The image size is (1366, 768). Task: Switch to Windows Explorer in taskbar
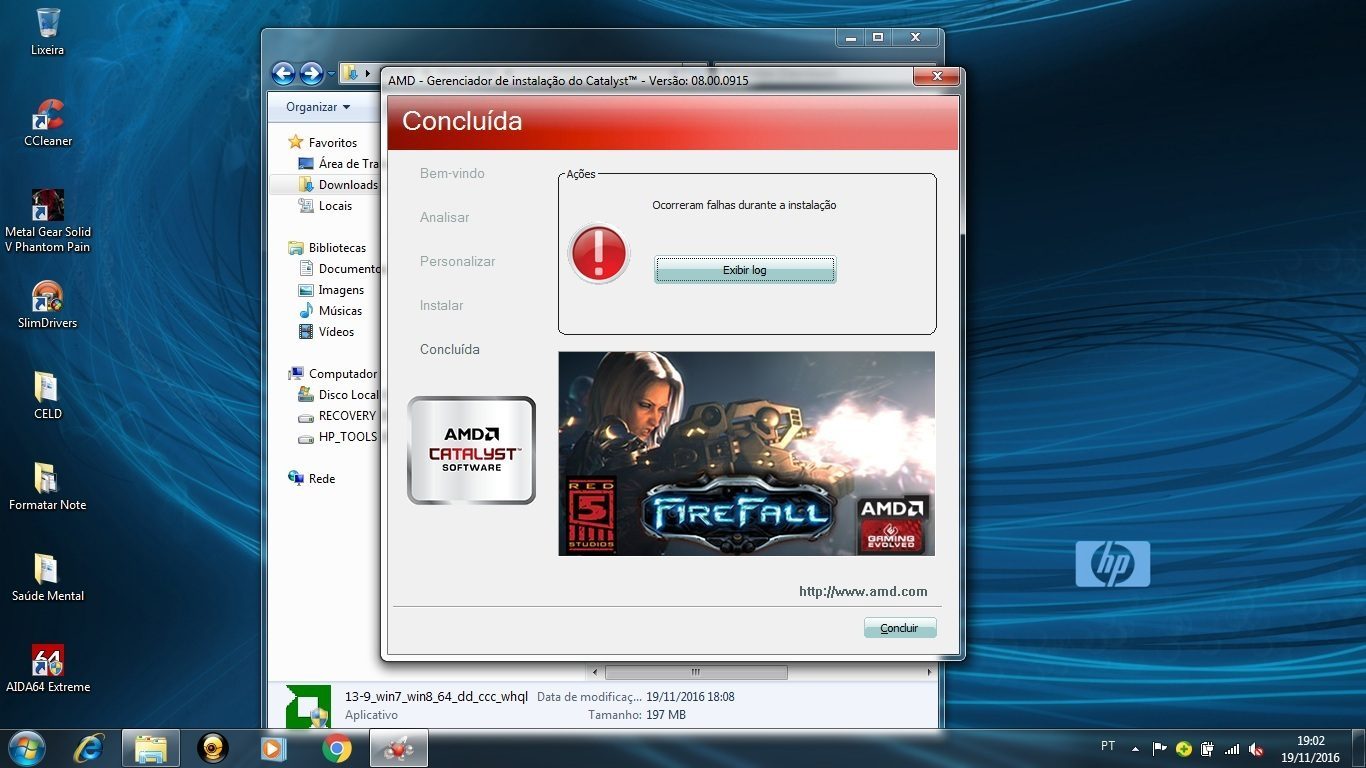click(x=151, y=748)
